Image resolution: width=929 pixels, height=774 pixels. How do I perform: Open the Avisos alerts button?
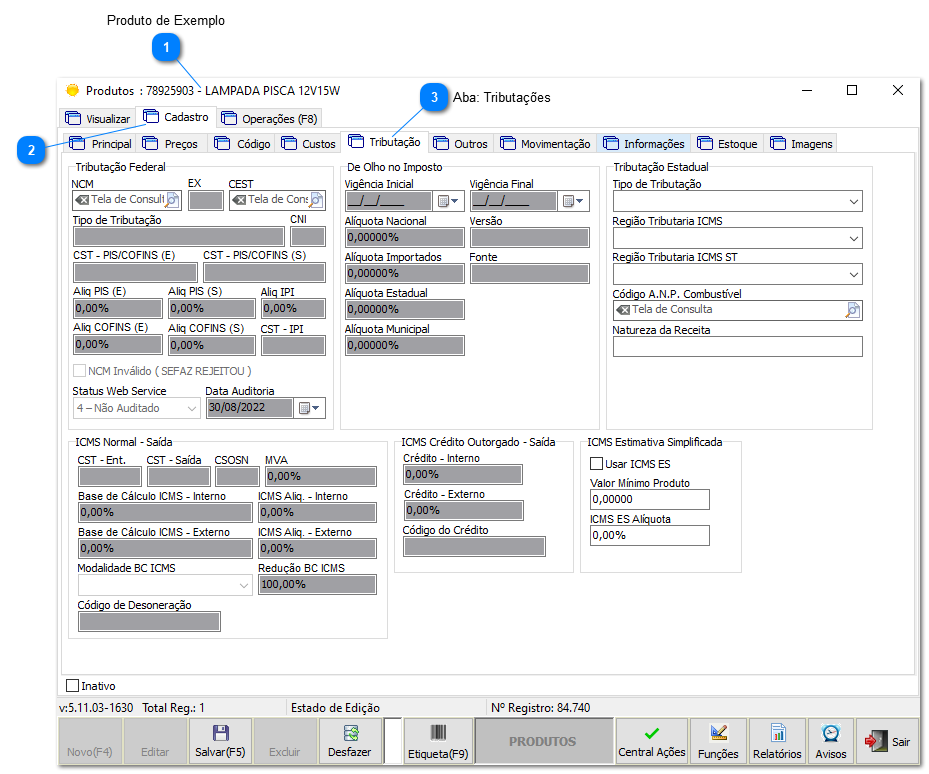click(830, 741)
